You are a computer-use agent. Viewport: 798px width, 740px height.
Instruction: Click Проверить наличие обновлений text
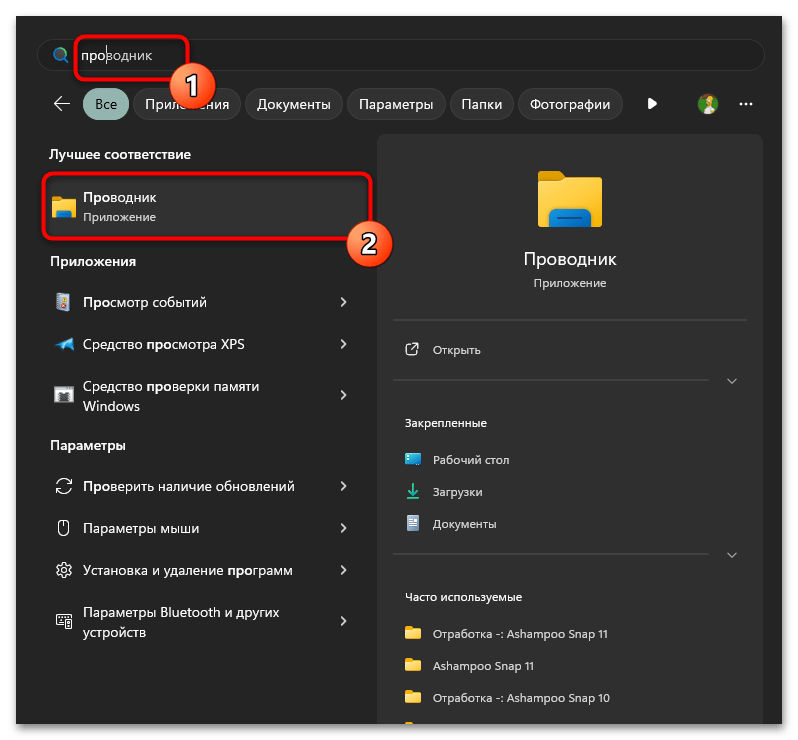189,487
